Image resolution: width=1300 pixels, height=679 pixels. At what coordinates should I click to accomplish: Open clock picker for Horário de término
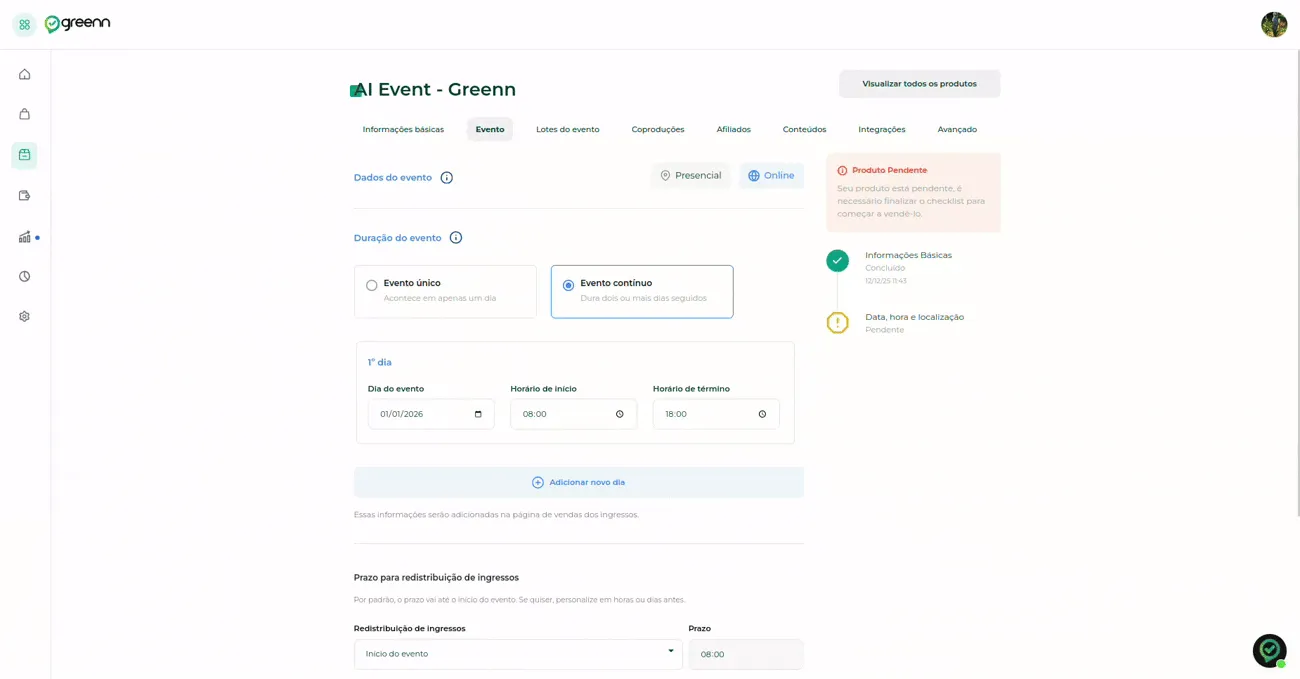click(762, 414)
